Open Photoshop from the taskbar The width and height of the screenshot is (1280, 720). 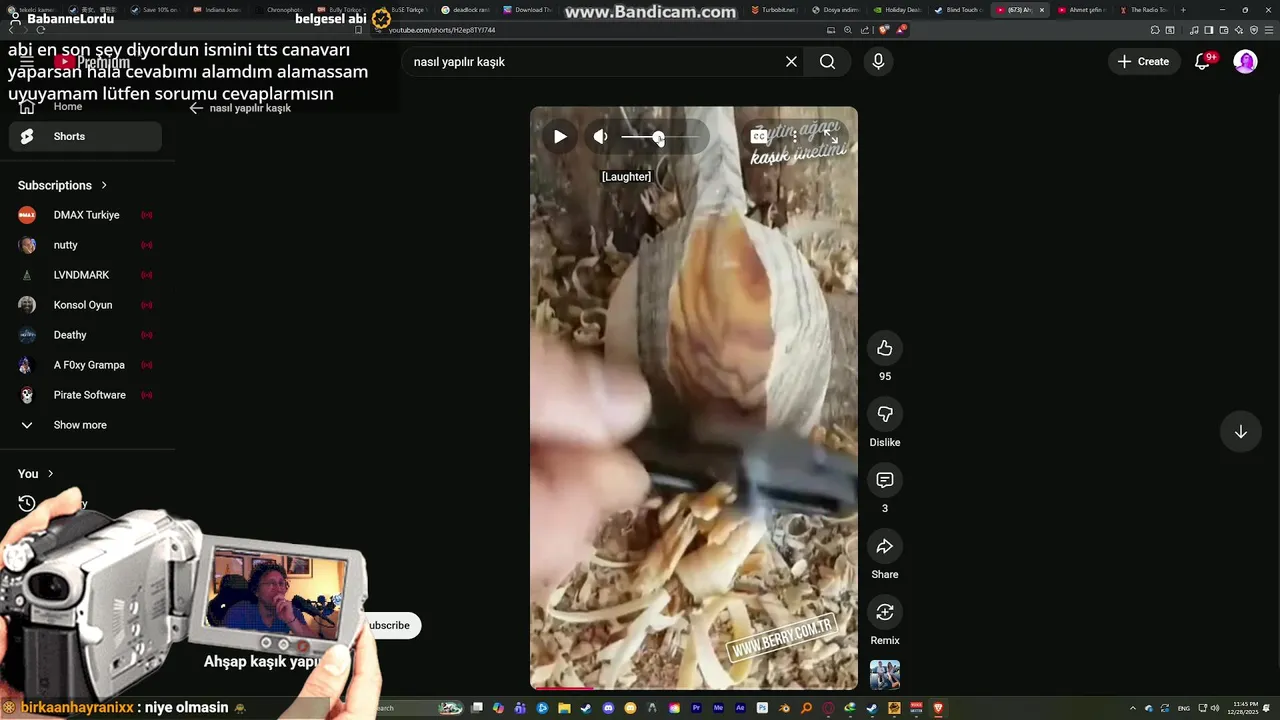coord(762,708)
